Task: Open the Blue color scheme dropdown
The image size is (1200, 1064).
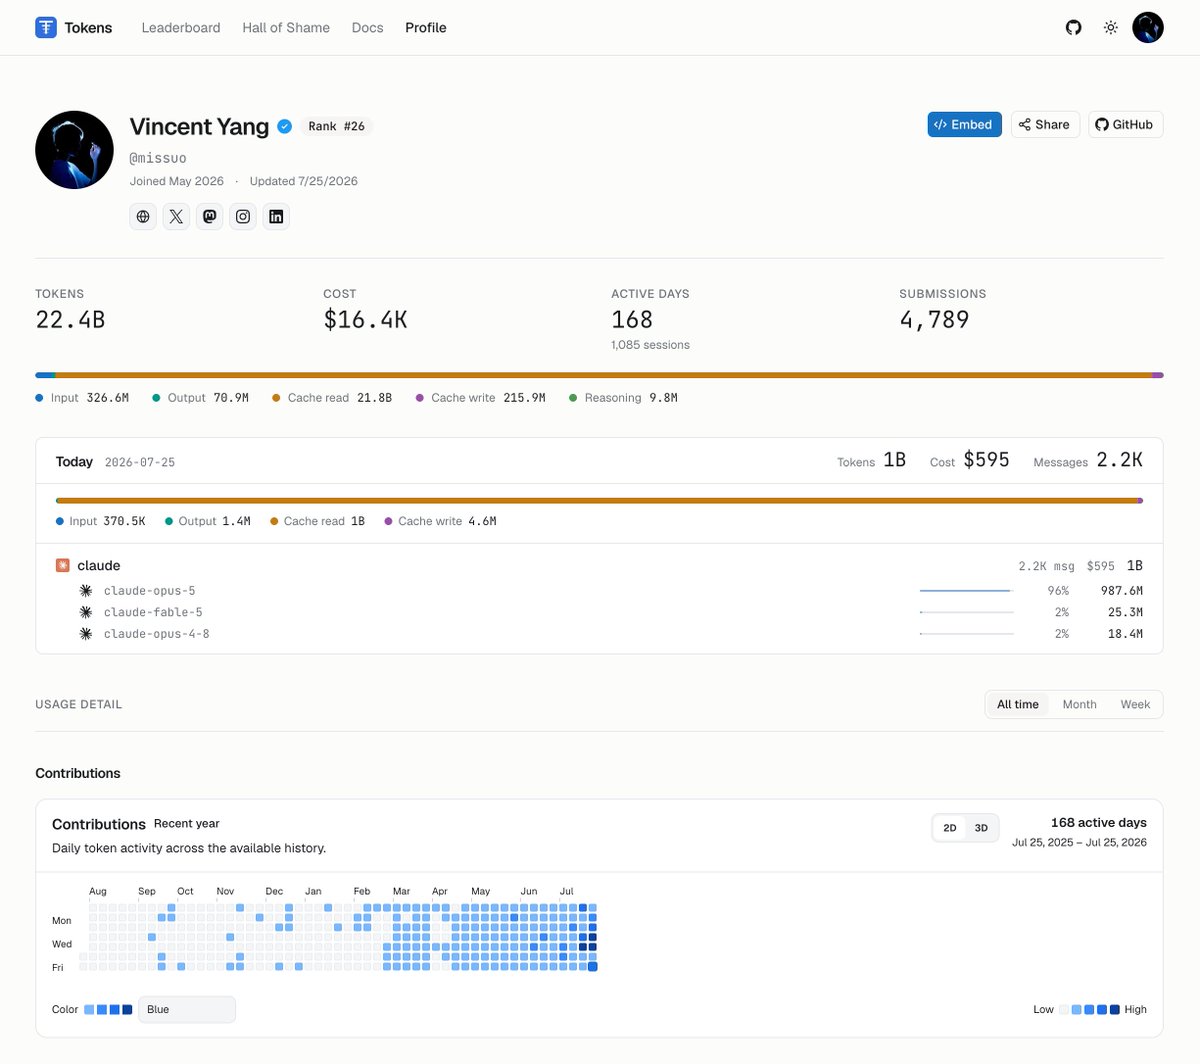Action: click(x=187, y=1009)
